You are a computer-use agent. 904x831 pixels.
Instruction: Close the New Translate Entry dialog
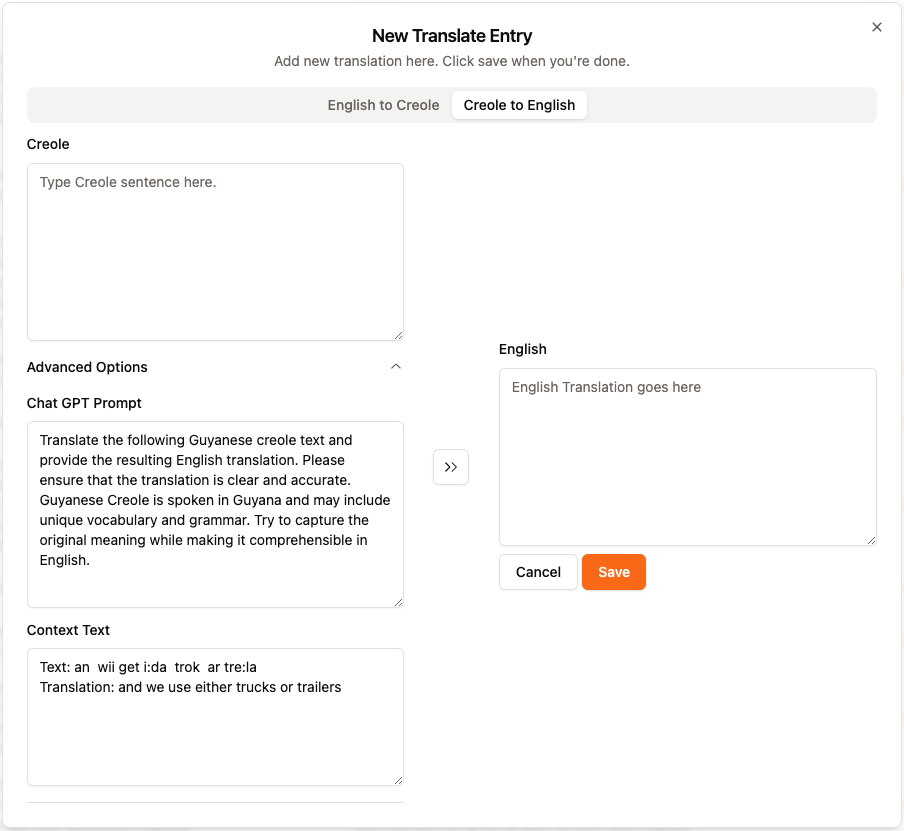(877, 27)
